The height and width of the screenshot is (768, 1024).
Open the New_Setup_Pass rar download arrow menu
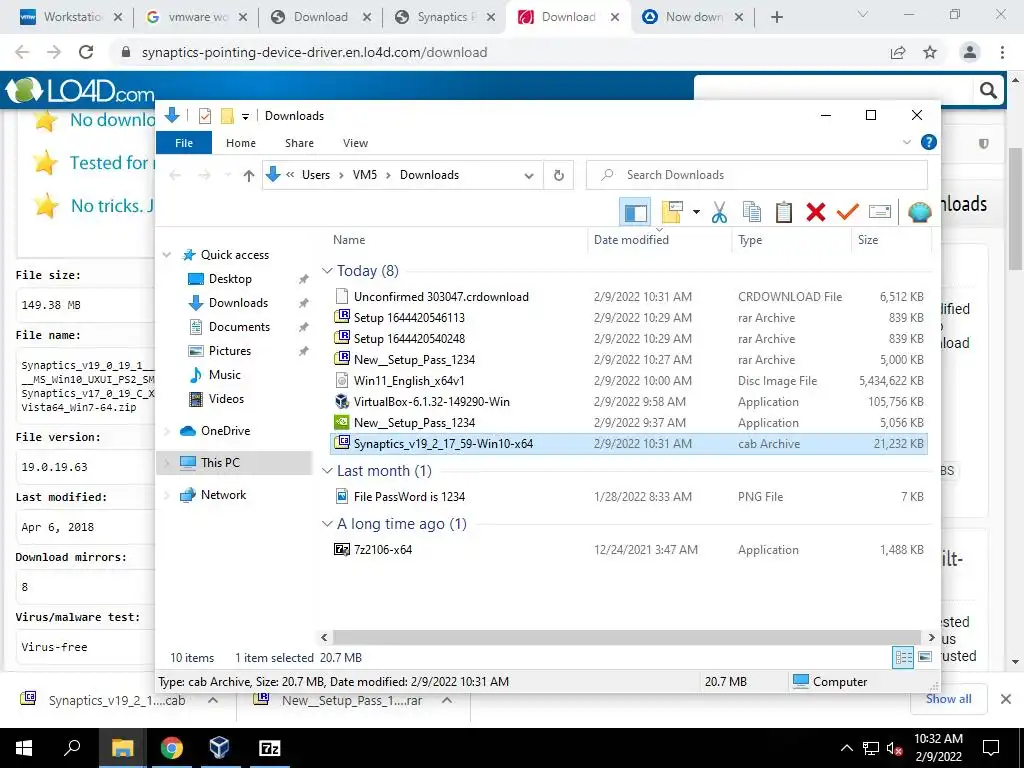tap(447, 700)
